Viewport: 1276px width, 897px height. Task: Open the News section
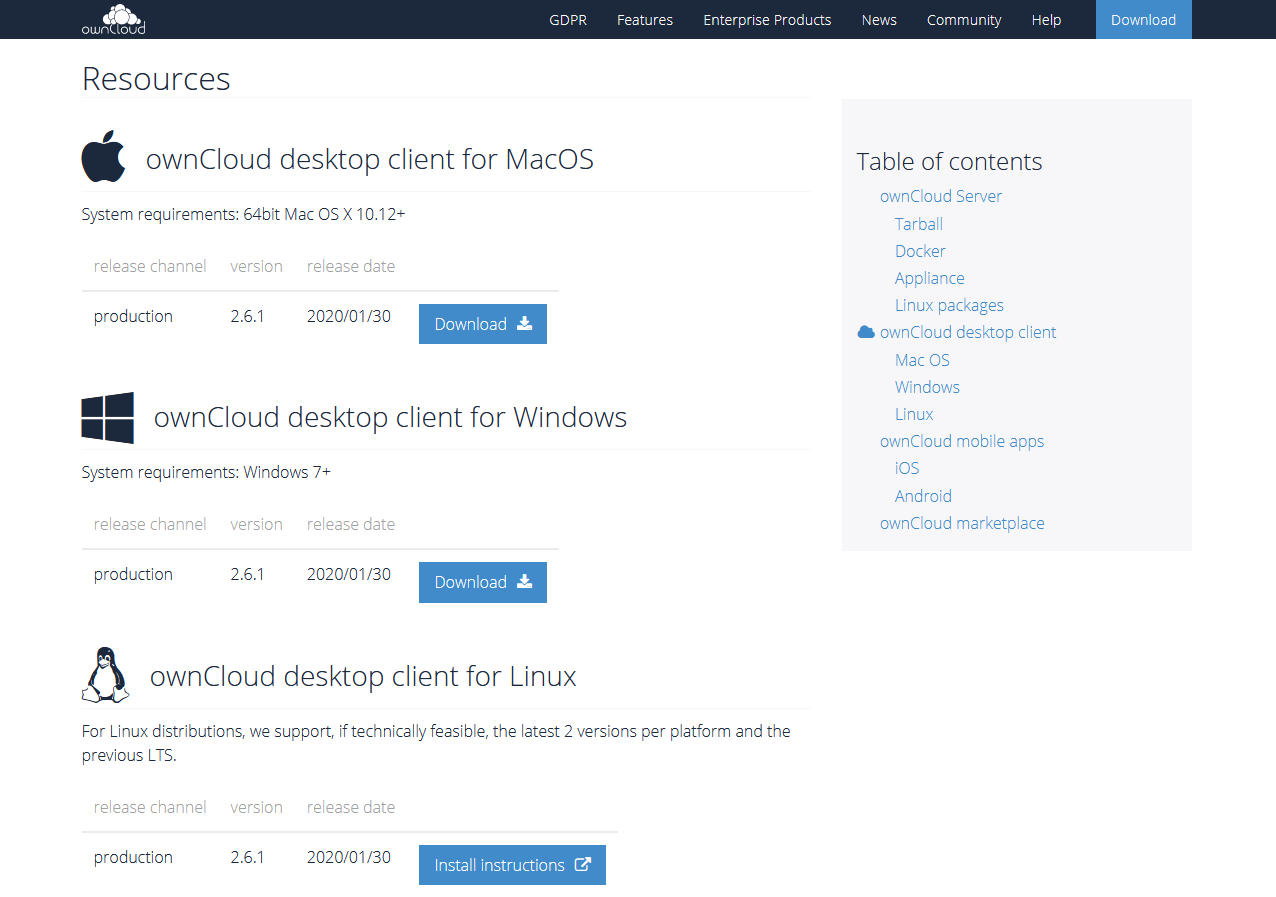(879, 20)
